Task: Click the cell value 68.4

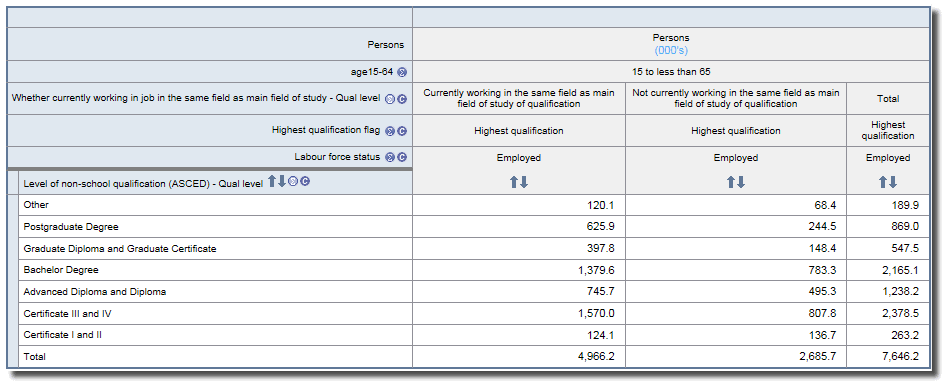Action: pyautogui.click(x=824, y=205)
